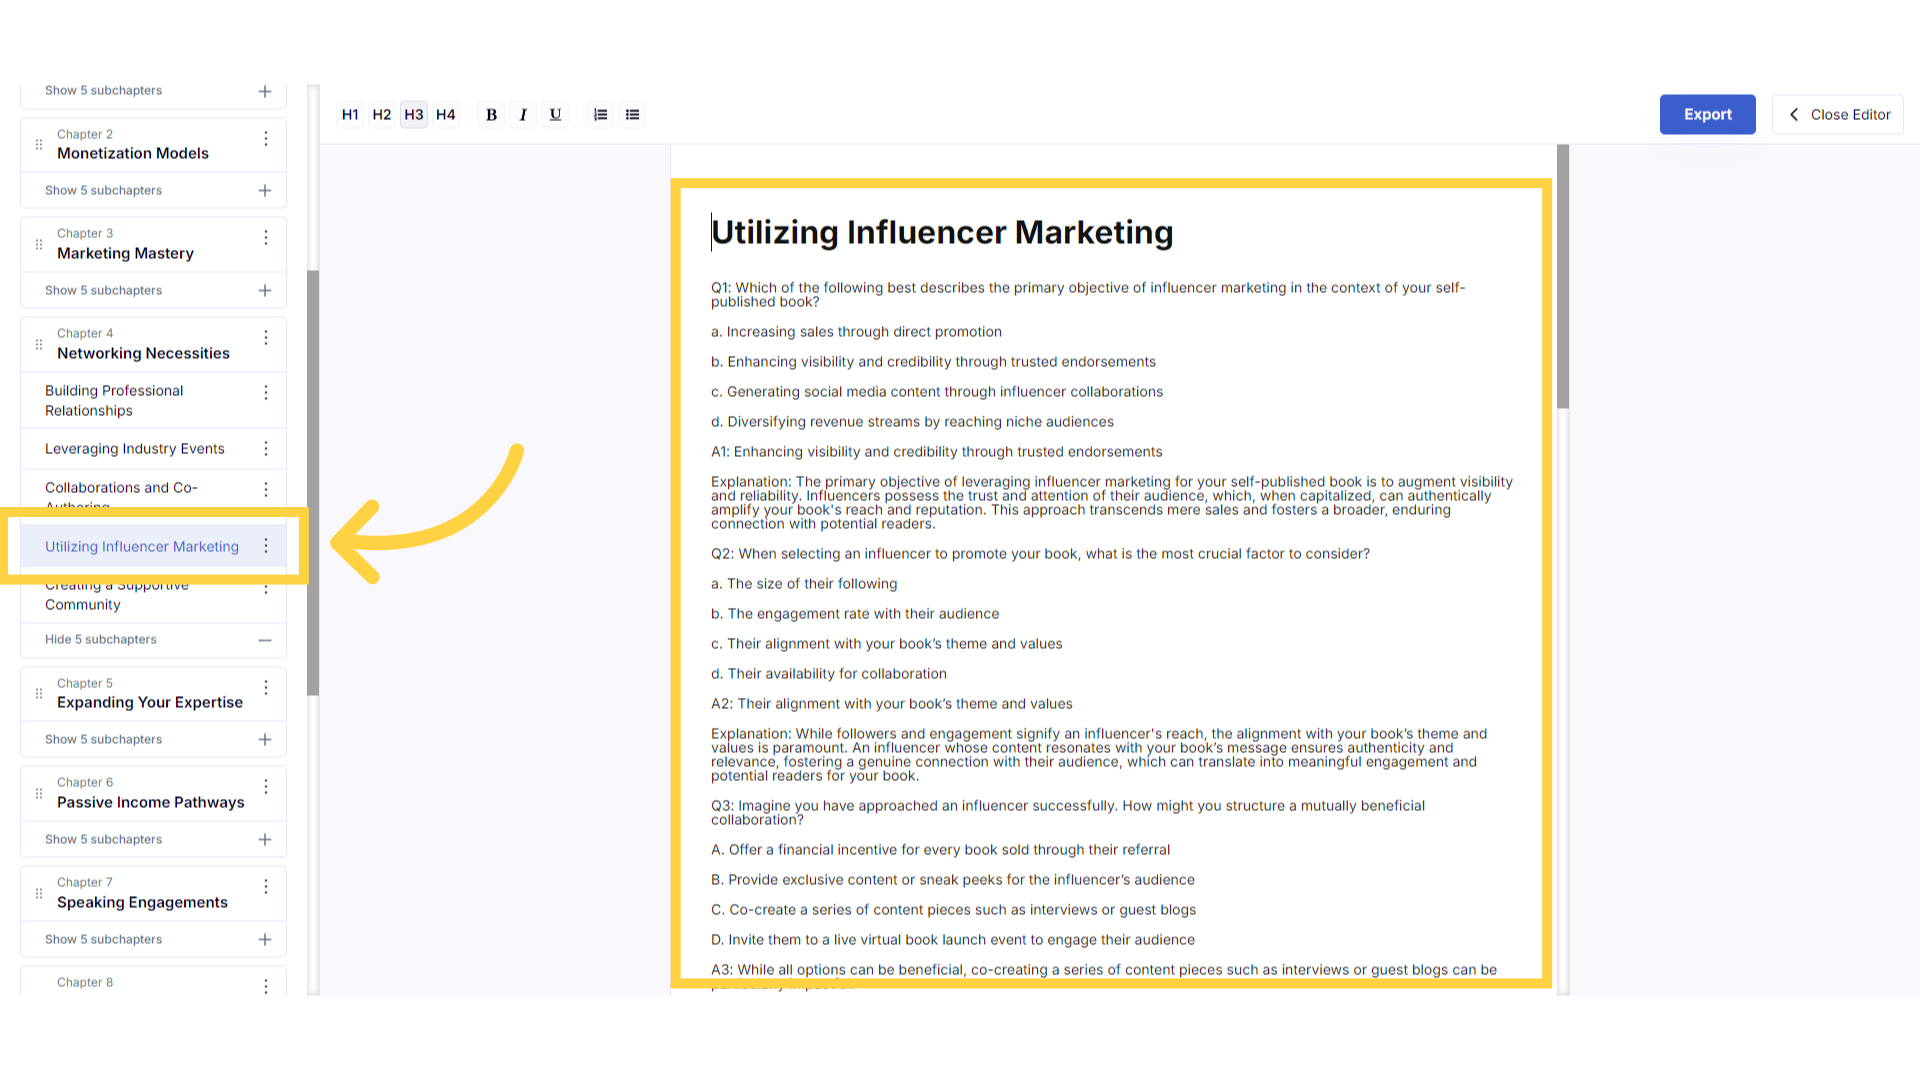Click Close Editor button
The image size is (1920, 1080).
click(x=1838, y=114)
